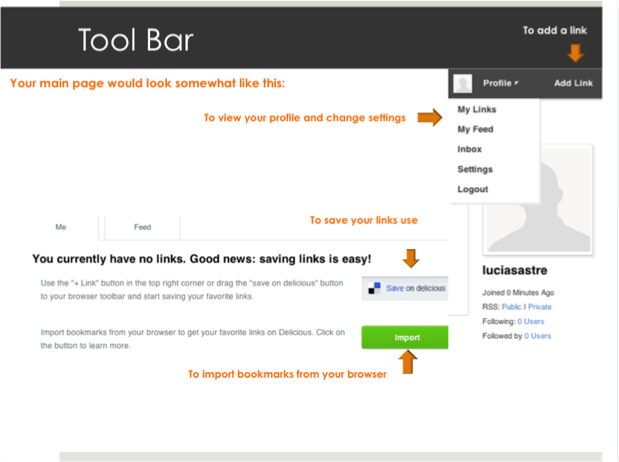
Task: Go to Inbox in profile menu
Action: (469, 149)
